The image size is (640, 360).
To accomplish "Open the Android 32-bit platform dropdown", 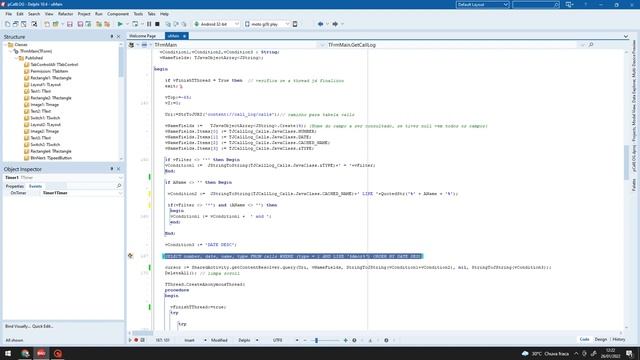I will coord(236,24).
